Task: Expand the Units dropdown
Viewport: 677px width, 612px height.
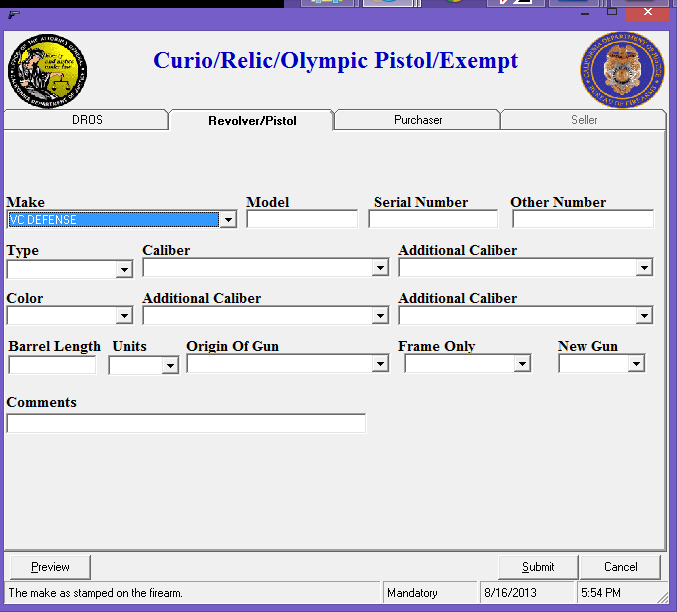Action: (x=170, y=366)
